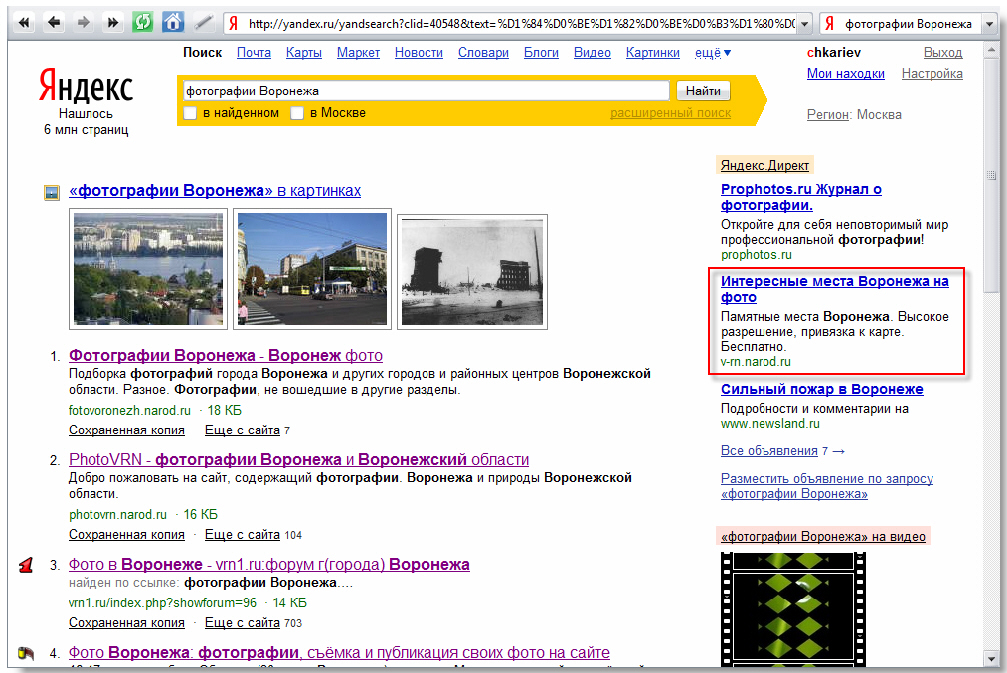Click the Yandex site icon in the address bar
This screenshot has width=1007, height=673.
(x=234, y=24)
